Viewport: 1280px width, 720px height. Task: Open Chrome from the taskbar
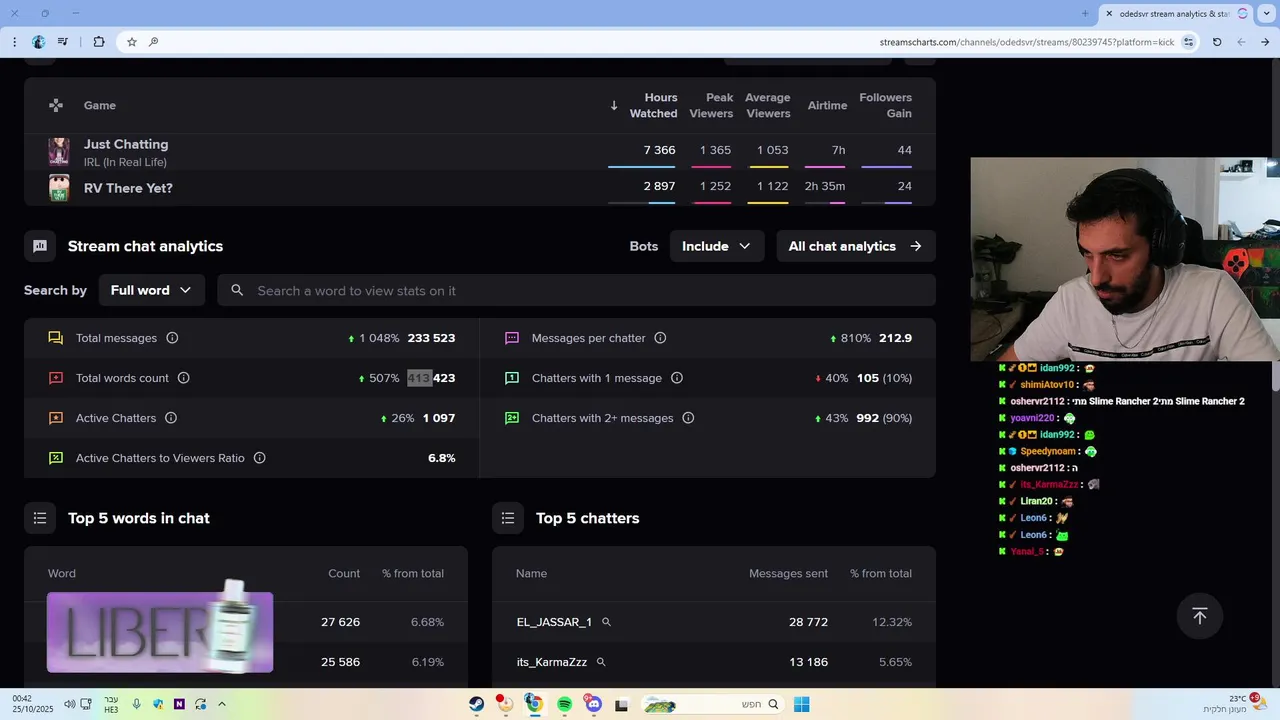[x=534, y=704]
